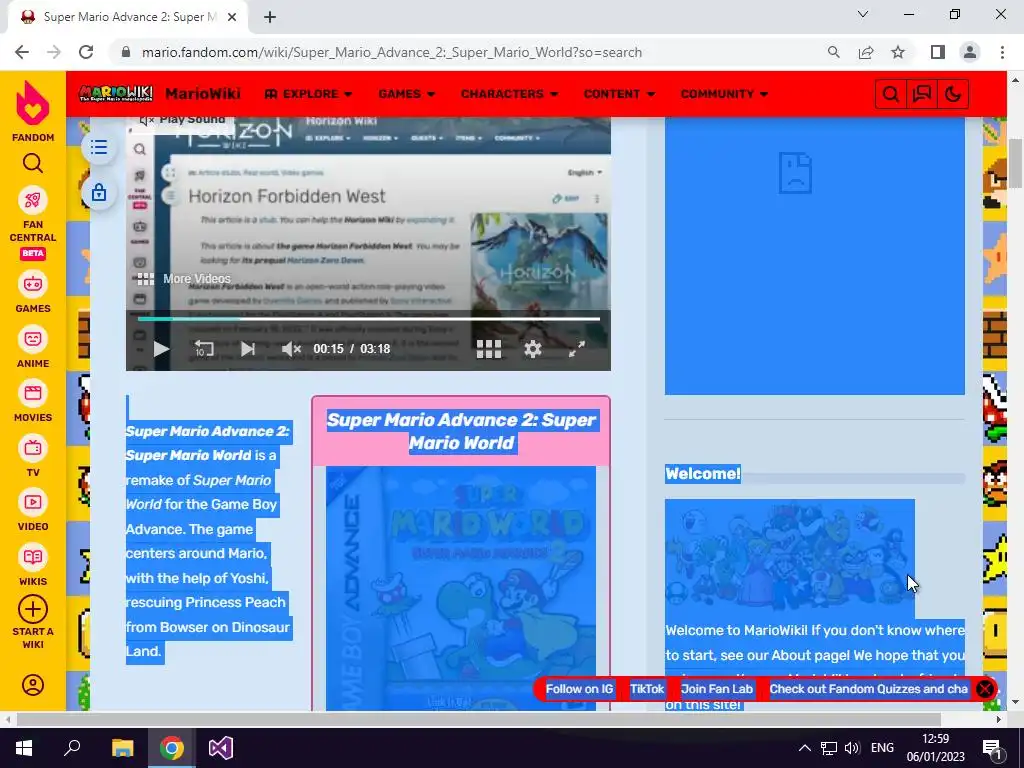Viewport: 1024px width, 768px height.
Task: Show hidden system tray icons
Action: click(x=805, y=748)
